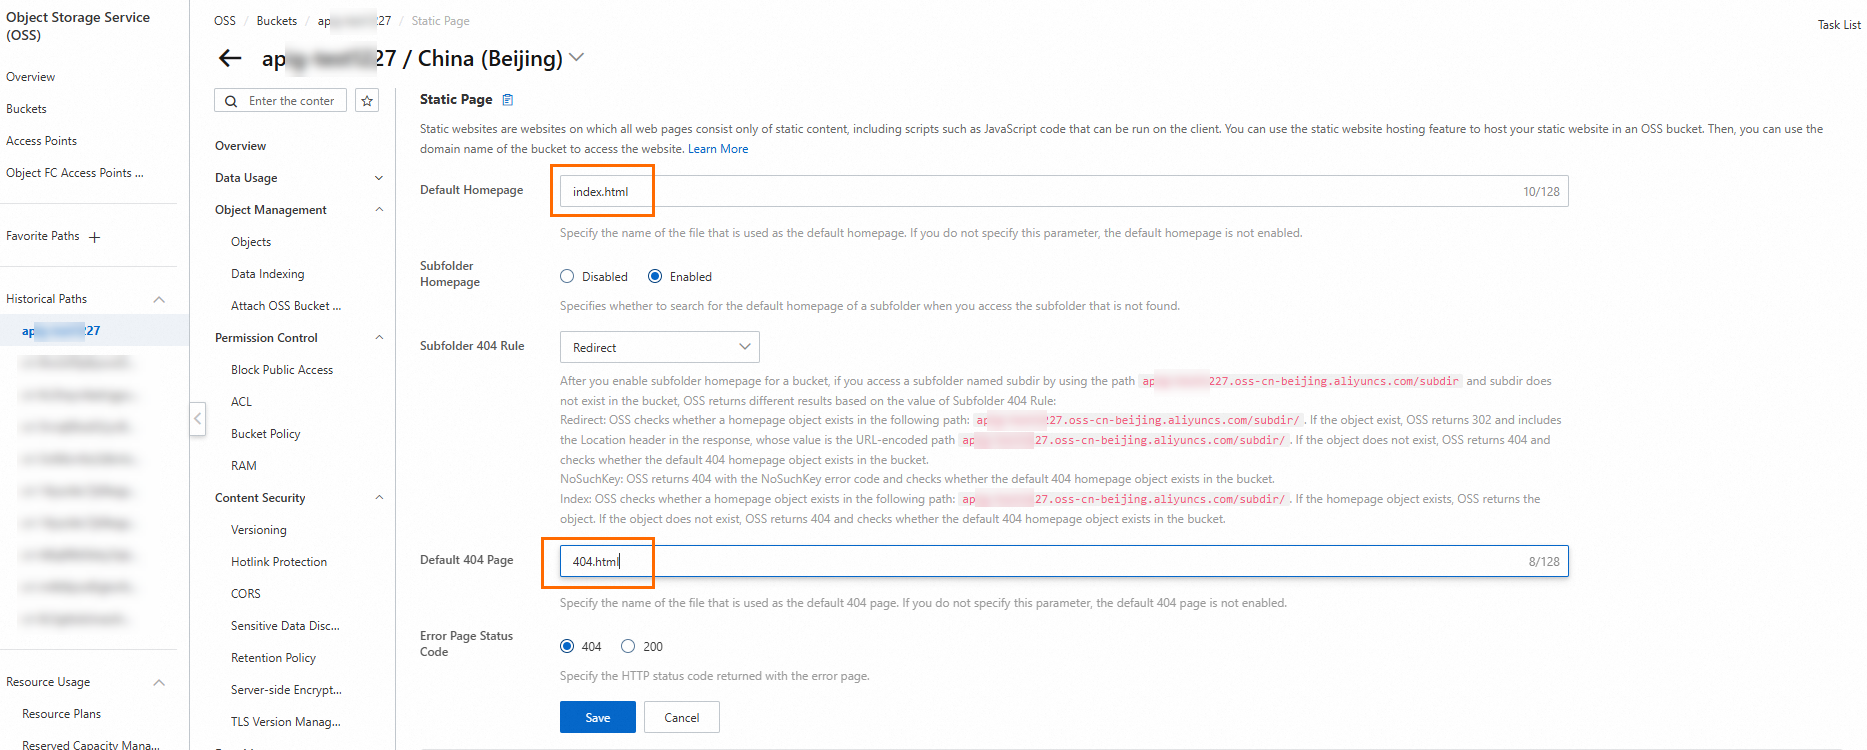Open Access Points in the OSS menu
1867x750 pixels.
coord(42,141)
